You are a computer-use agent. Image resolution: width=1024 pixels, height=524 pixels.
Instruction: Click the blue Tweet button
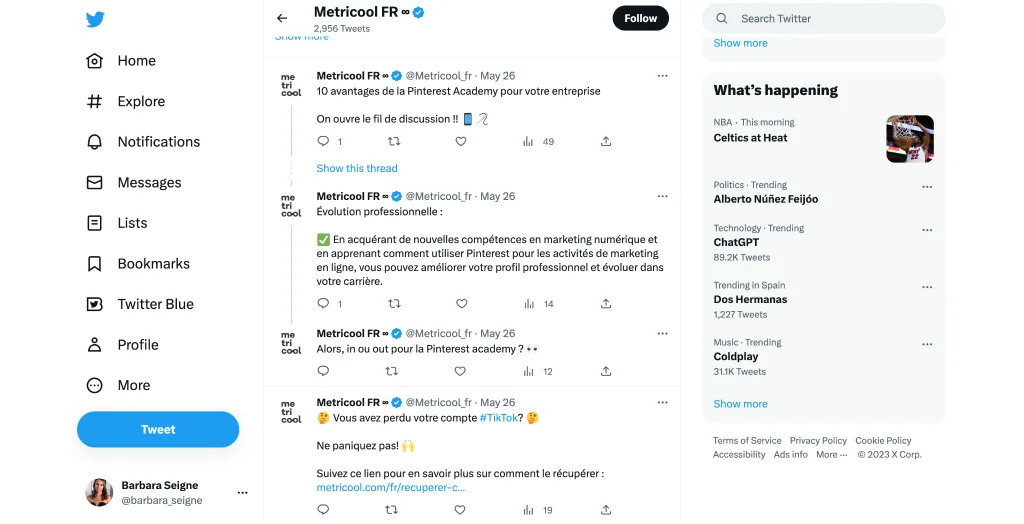[158, 429]
